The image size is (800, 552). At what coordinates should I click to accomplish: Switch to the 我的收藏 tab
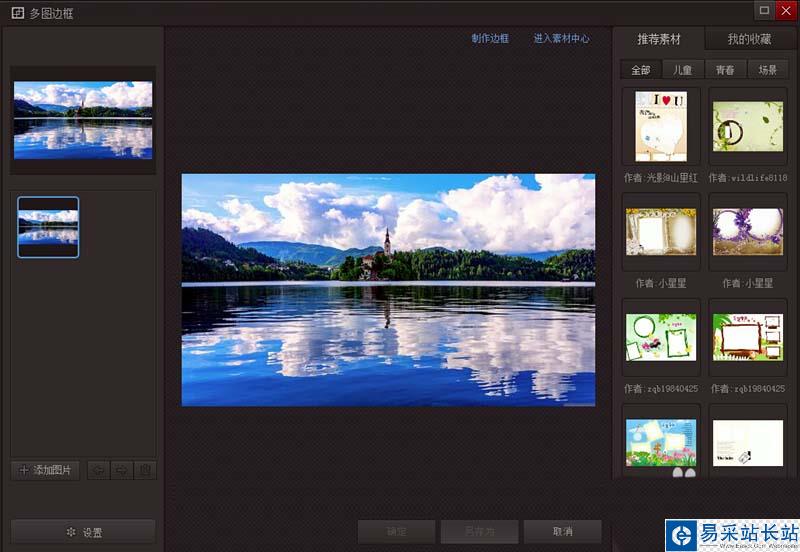point(749,39)
